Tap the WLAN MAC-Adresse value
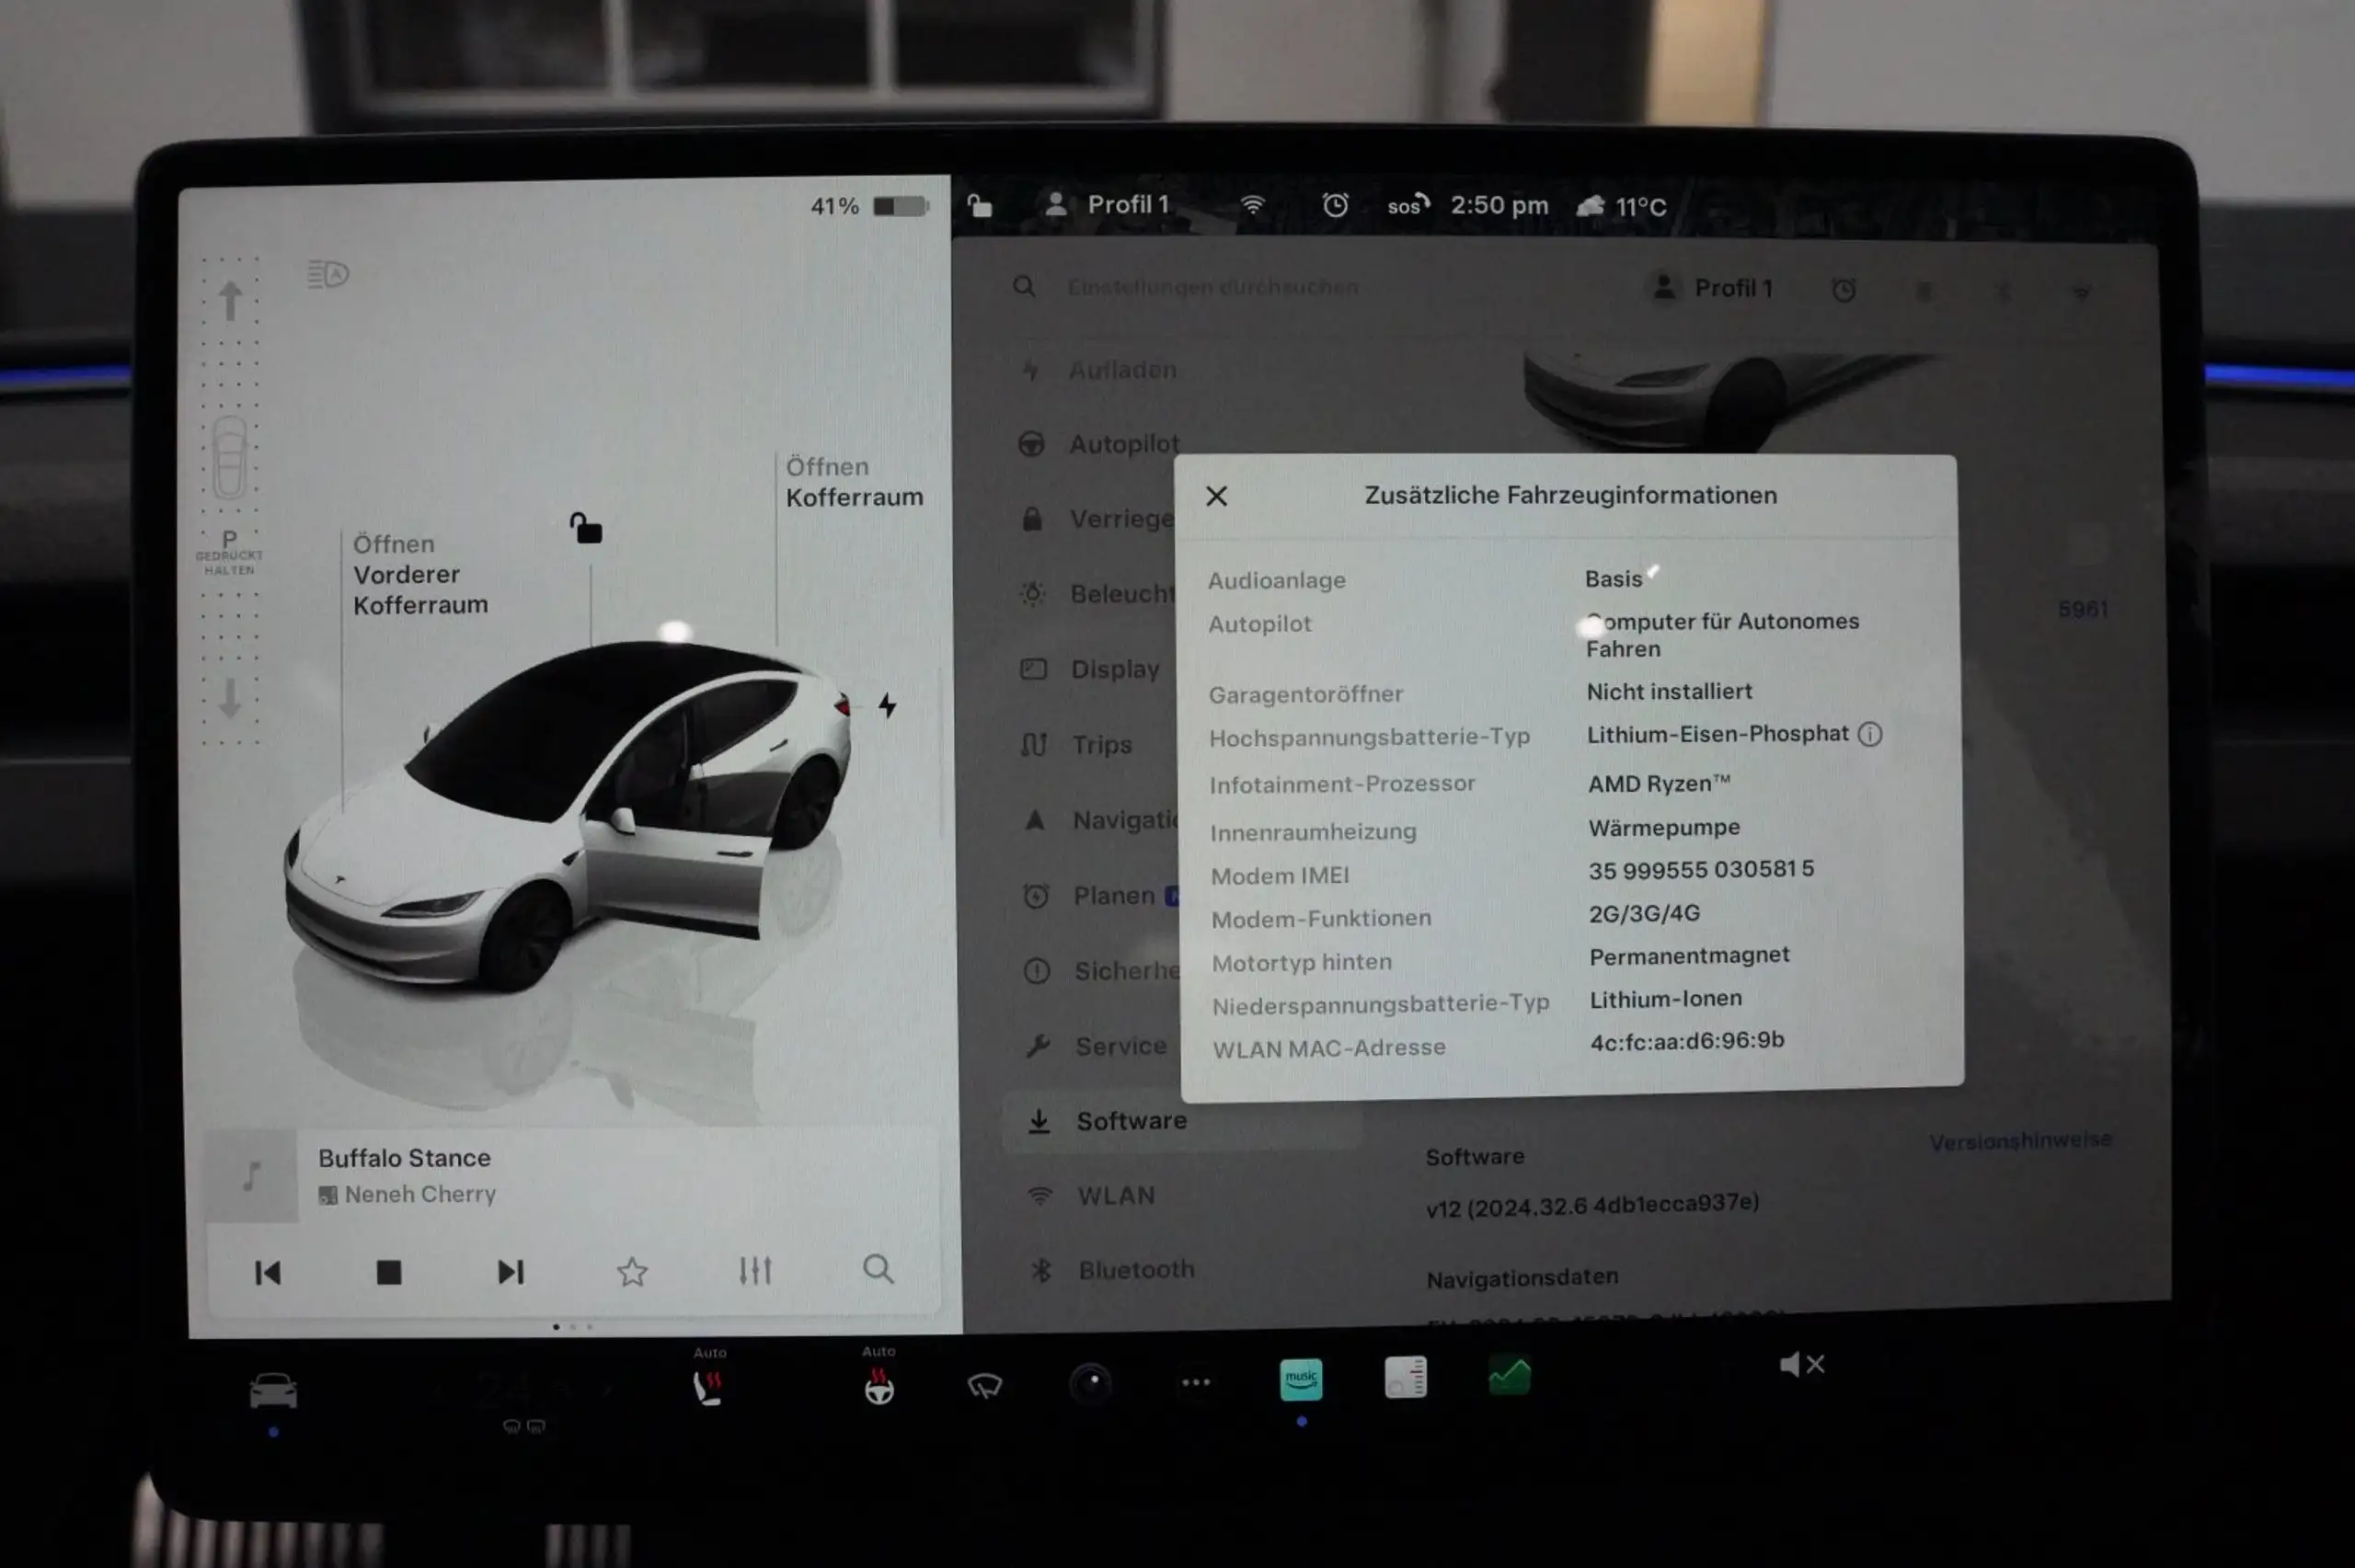Image resolution: width=2355 pixels, height=1568 pixels. (x=1687, y=1042)
